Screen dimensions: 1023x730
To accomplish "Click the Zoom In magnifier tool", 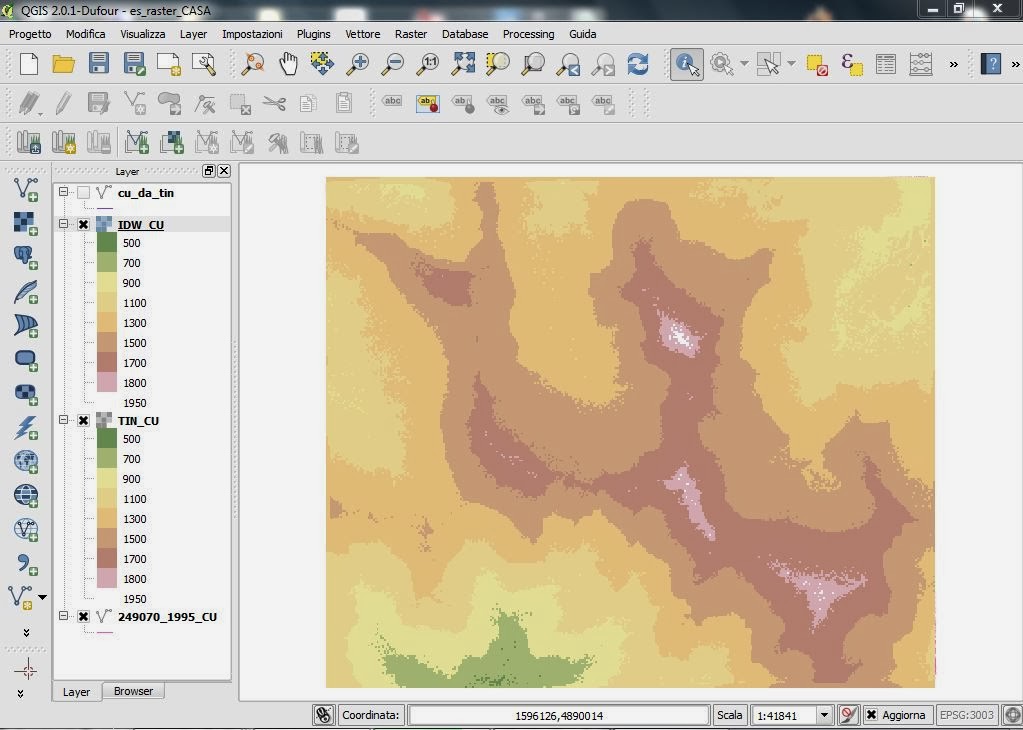I will (357, 63).
